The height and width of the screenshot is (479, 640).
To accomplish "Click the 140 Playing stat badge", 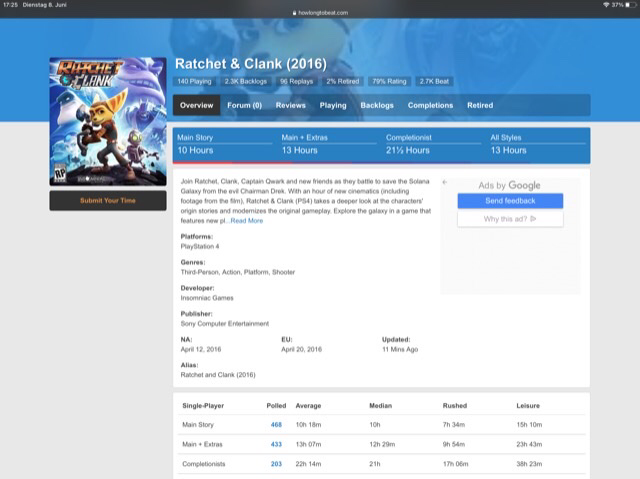I will (194, 82).
